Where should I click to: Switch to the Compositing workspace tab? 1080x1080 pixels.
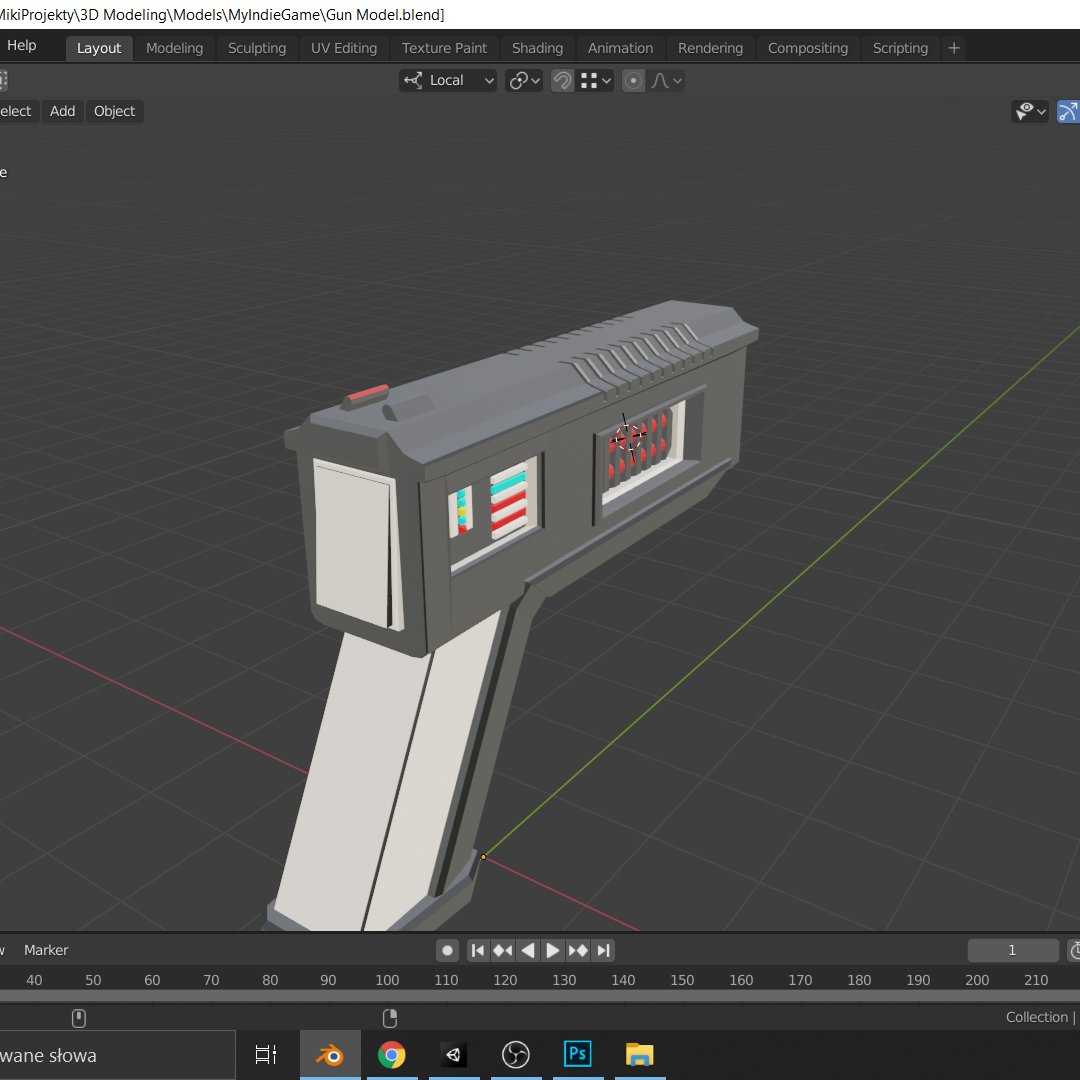tap(807, 48)
